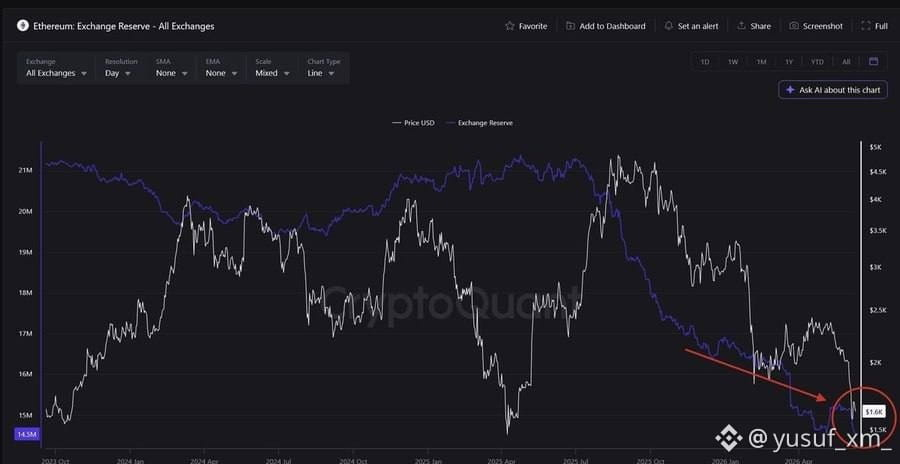Click the 15M left axis label
Screen dimensions: 900x464
coord(26,415)
